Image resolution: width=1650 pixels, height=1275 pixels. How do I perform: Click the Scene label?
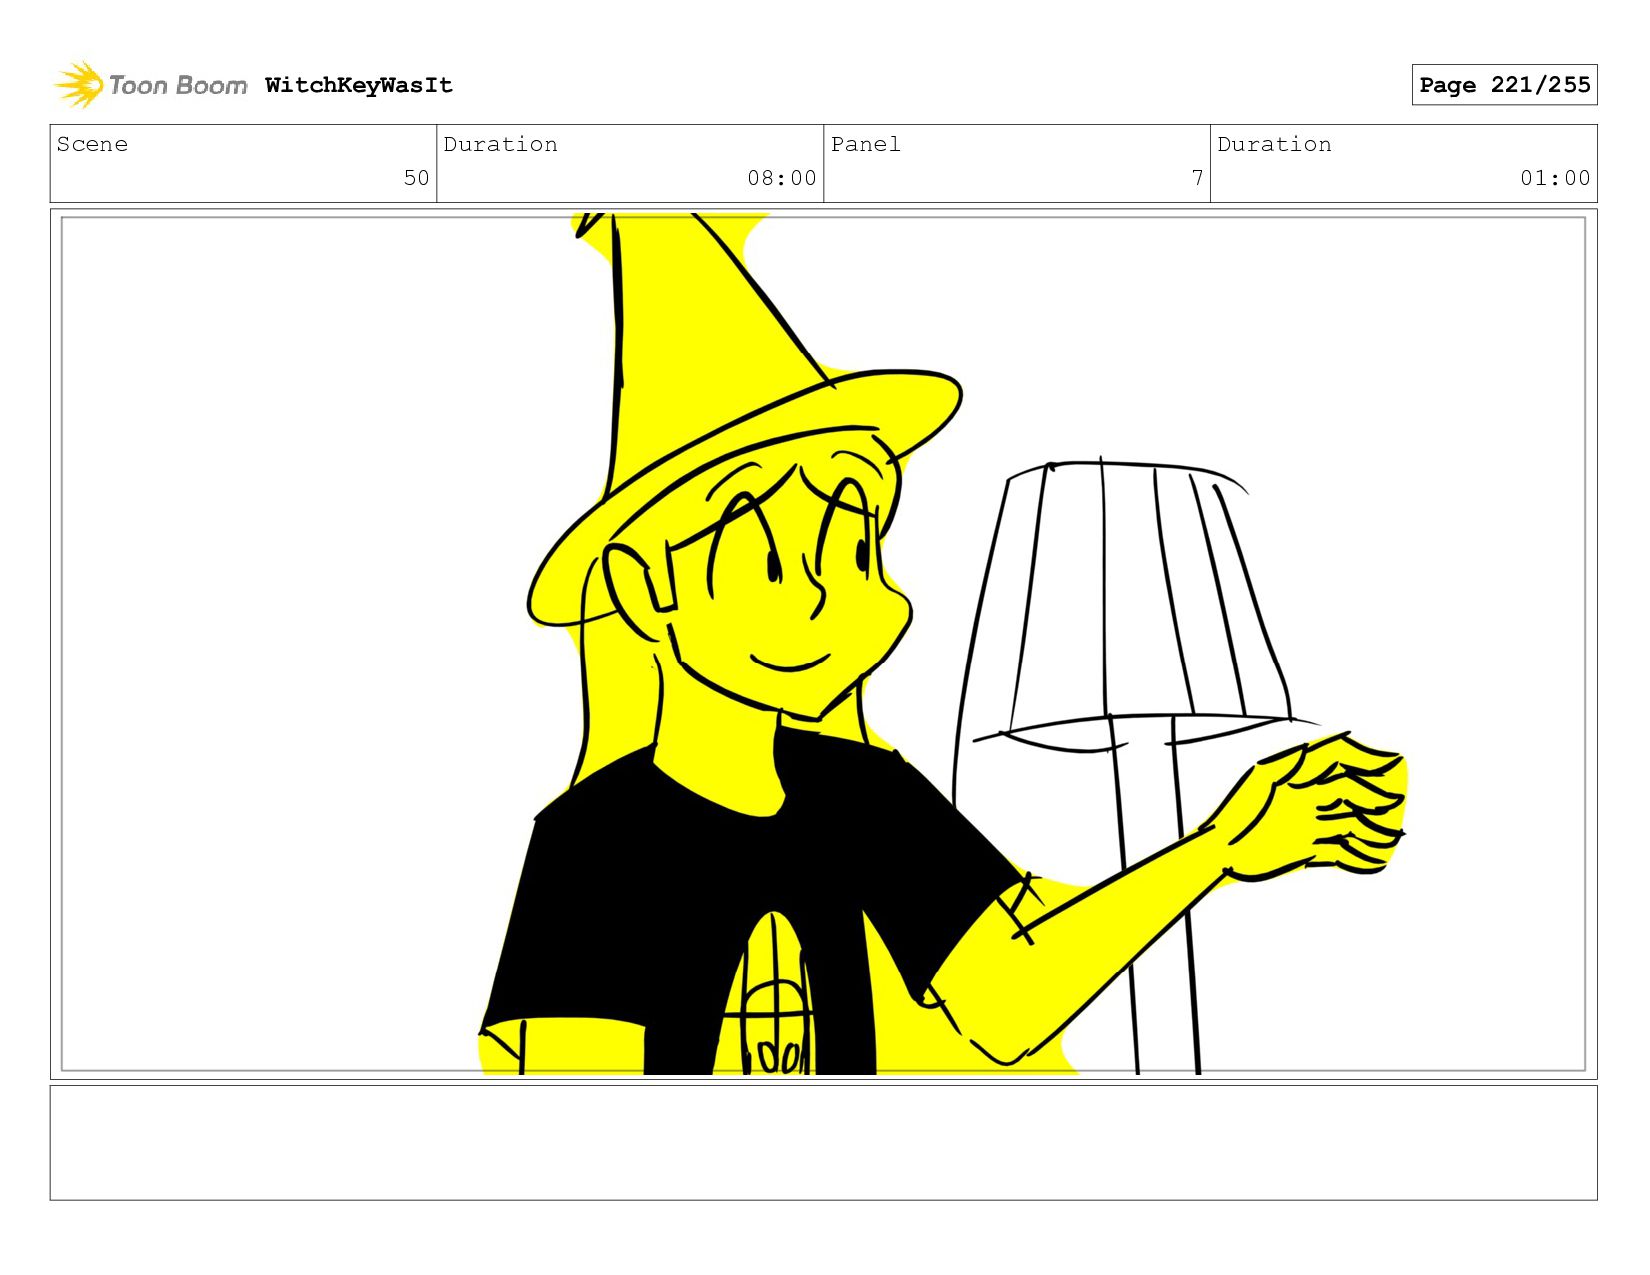[92, 144]
